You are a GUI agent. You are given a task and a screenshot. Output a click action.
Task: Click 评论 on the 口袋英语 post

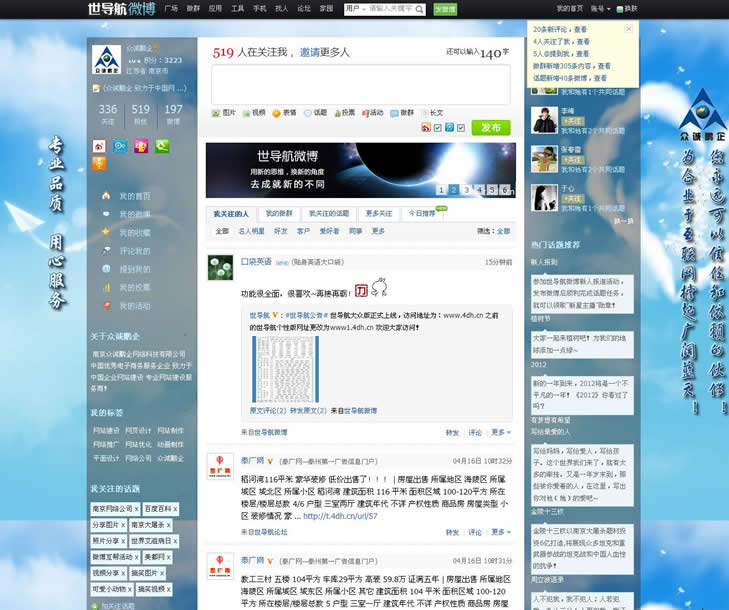475,433
